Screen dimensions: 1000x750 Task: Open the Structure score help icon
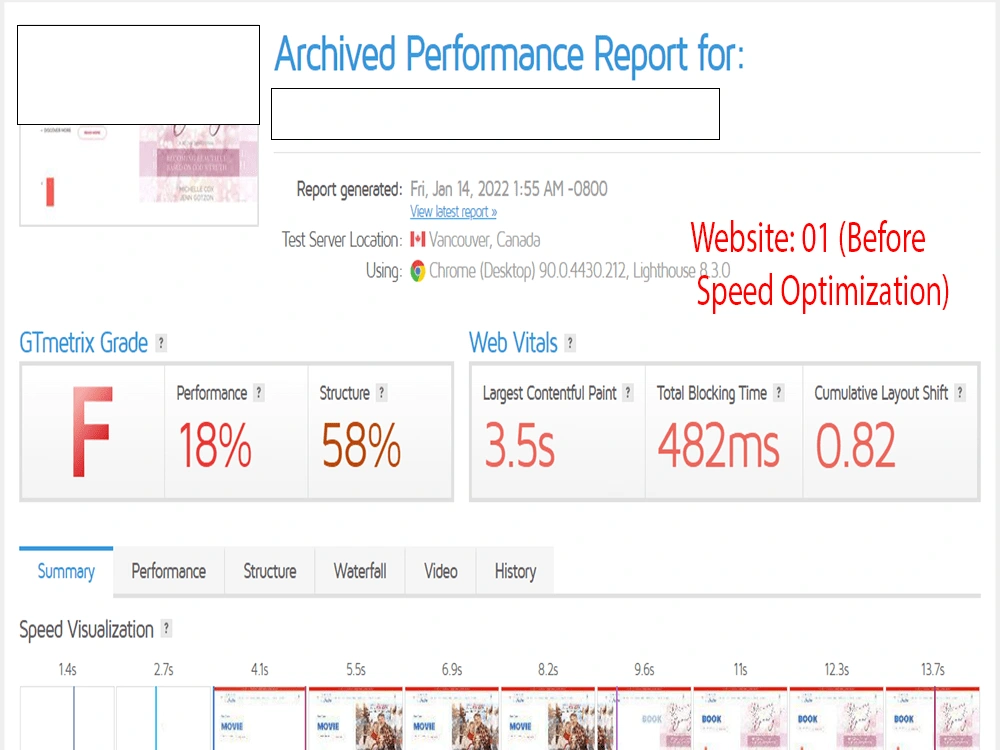[381, 393]
